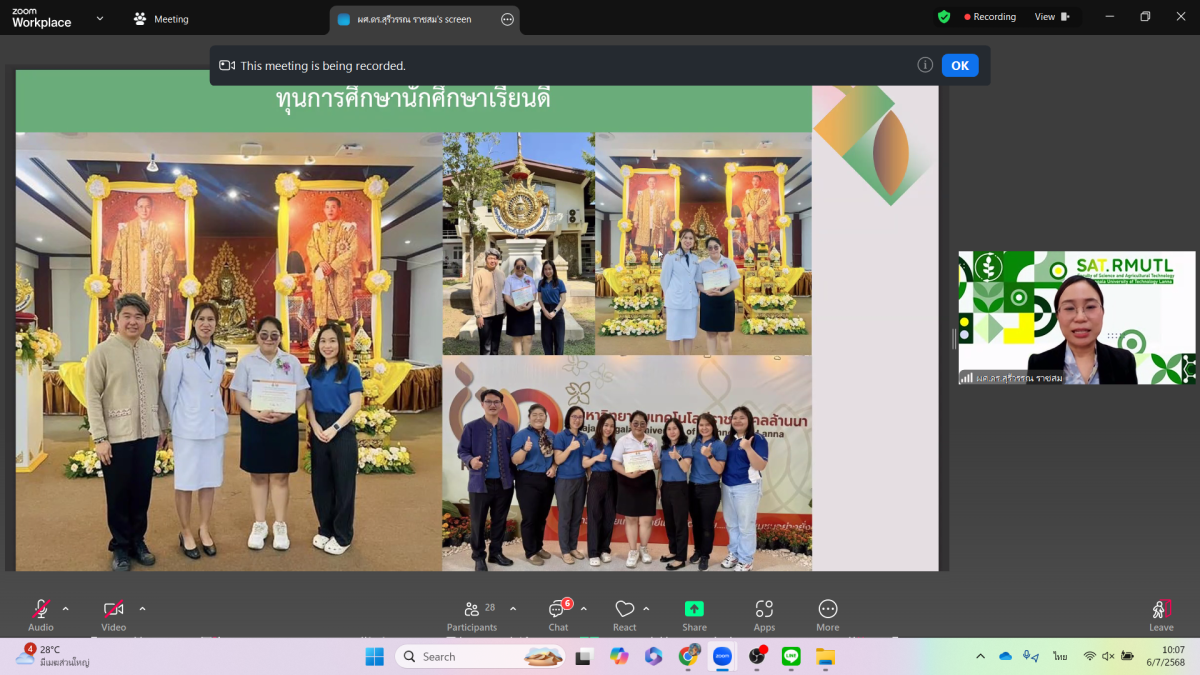Select the shared screen tab
This screenshot has width=1200, height=675.
[x=425, y=19]
